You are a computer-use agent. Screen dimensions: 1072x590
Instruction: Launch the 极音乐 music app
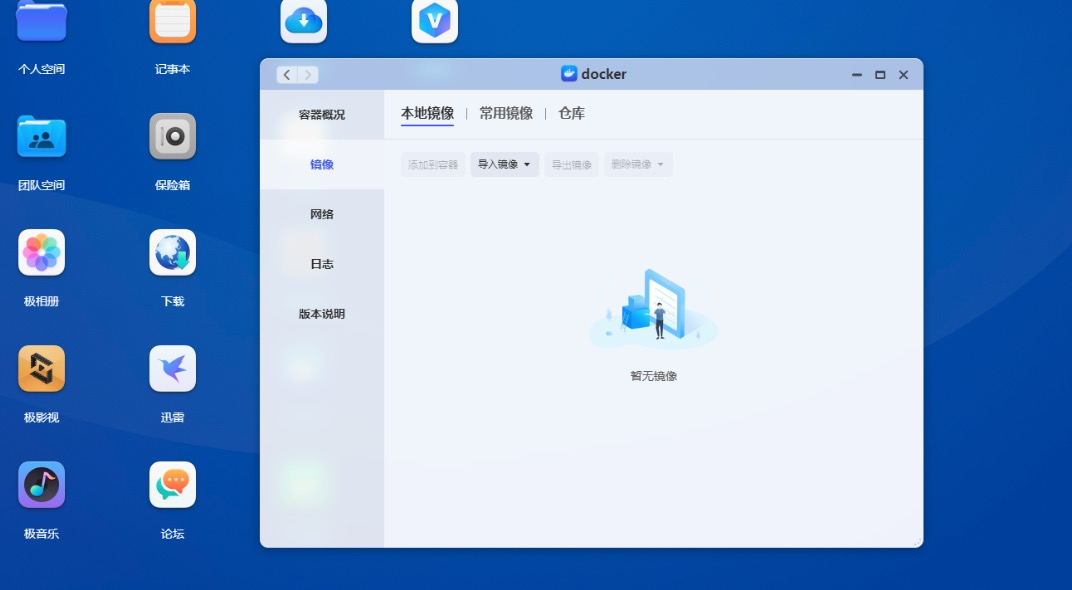tap(42, 485)
